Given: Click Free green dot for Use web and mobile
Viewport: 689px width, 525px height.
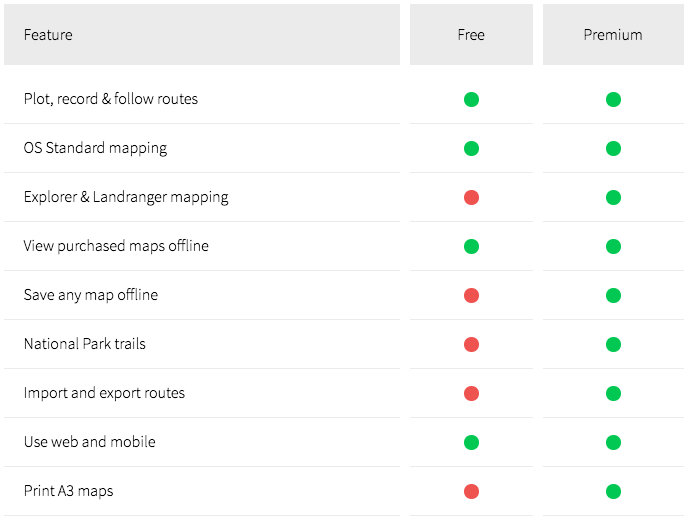Looking at the screenshot, I should [x=471, y=442].
